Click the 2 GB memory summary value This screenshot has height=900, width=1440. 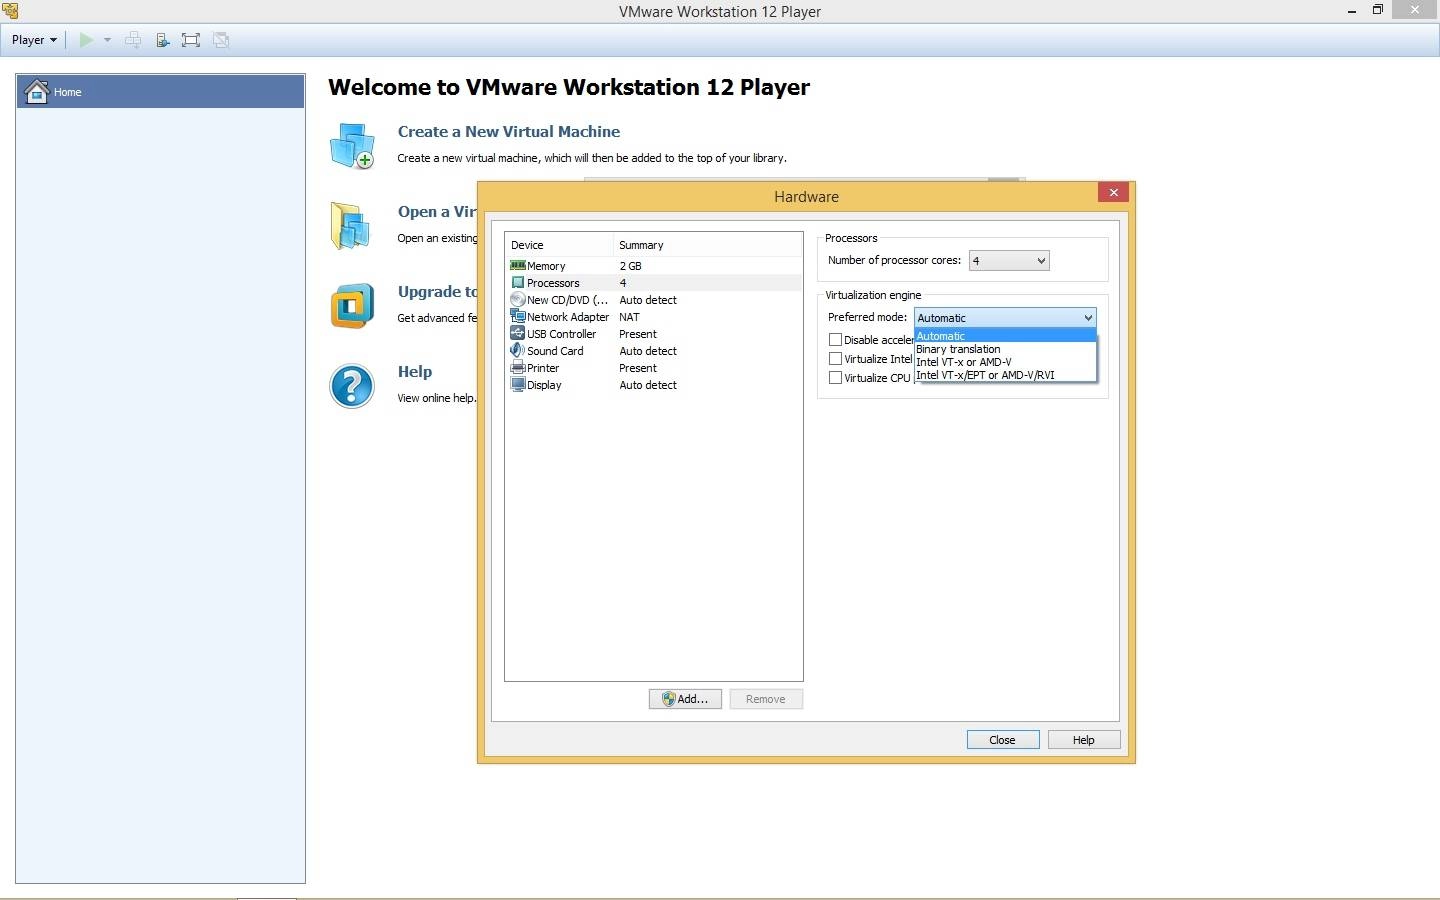[x=630, y=266]
